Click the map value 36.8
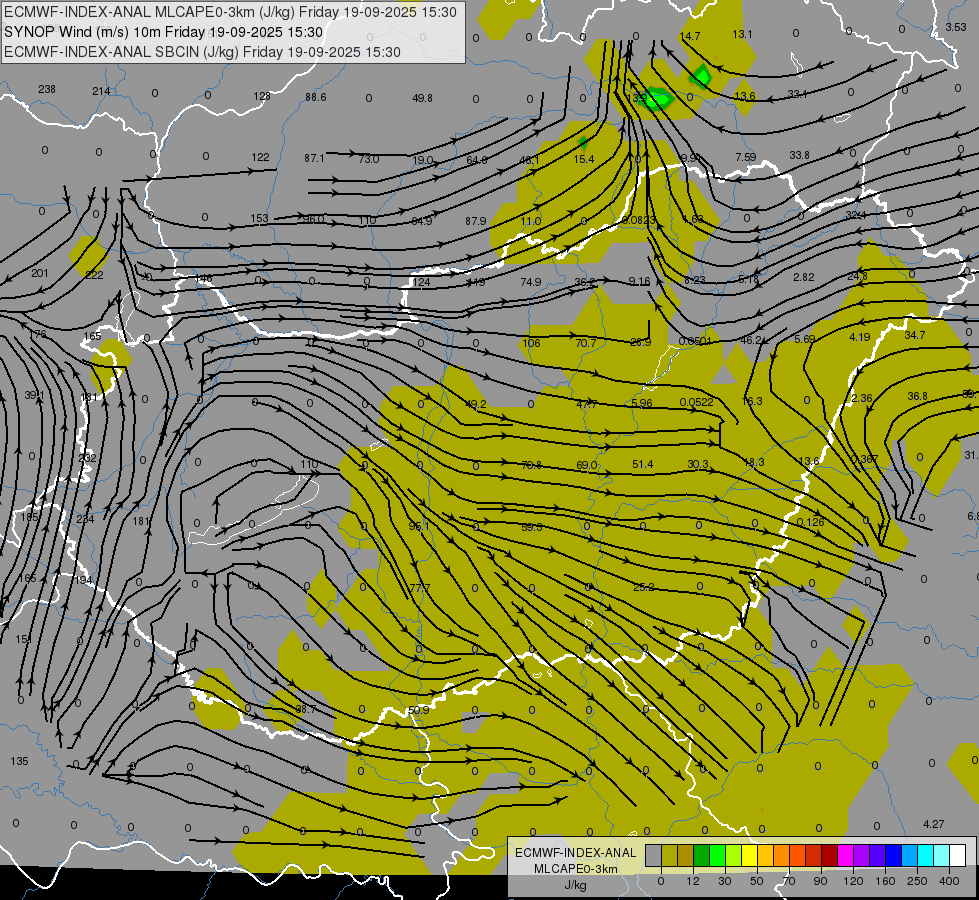Screen dimensions: 979x900 [917, 397]
